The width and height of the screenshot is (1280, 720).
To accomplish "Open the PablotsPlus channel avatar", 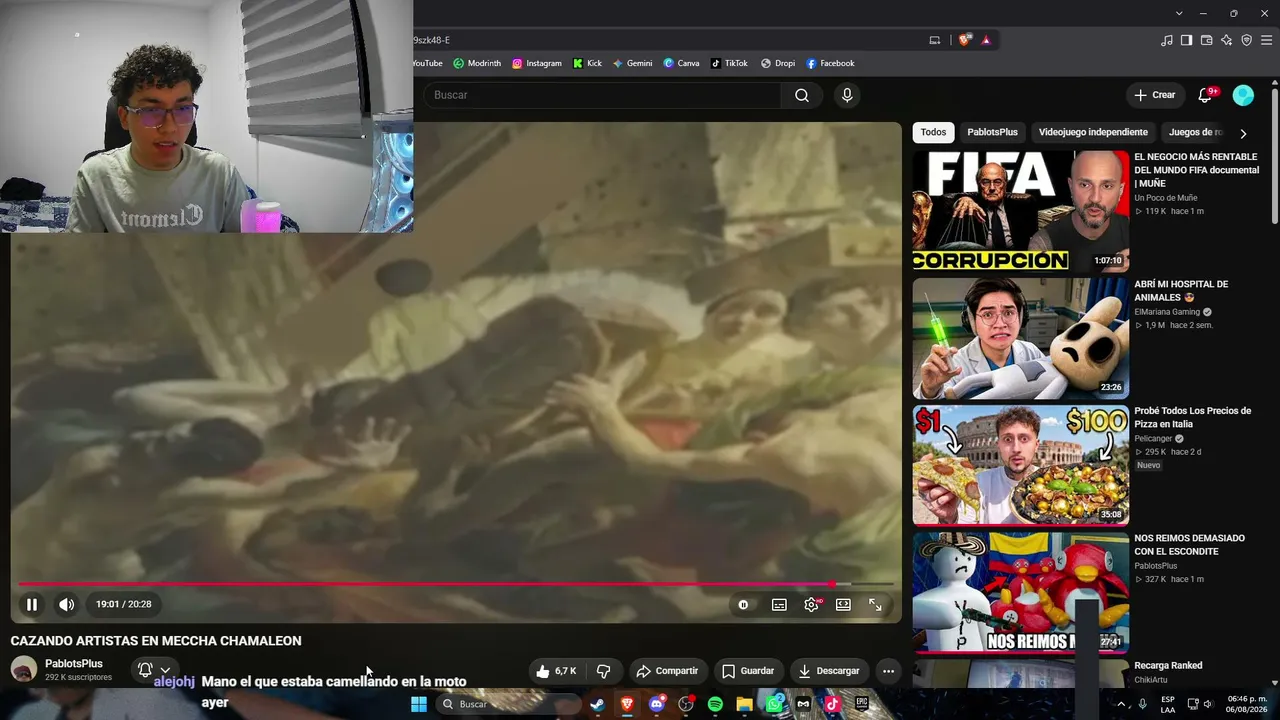I will point(24,669).
